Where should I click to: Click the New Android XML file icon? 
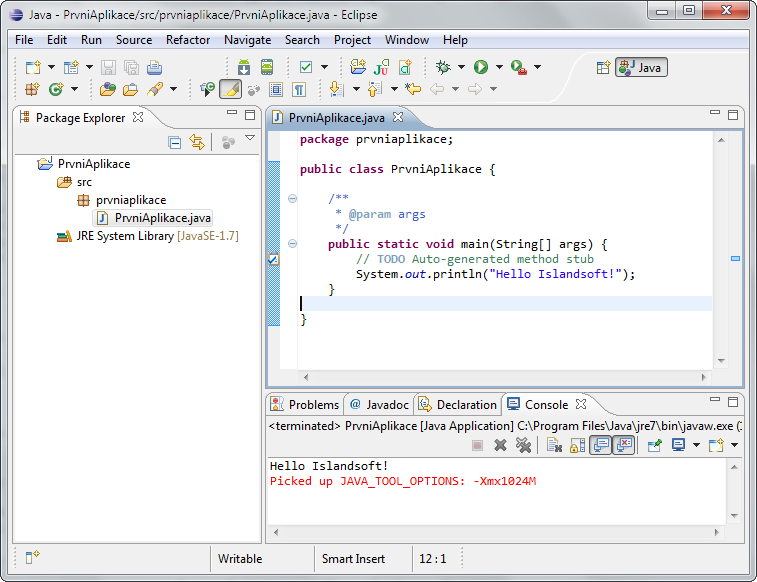405,67
